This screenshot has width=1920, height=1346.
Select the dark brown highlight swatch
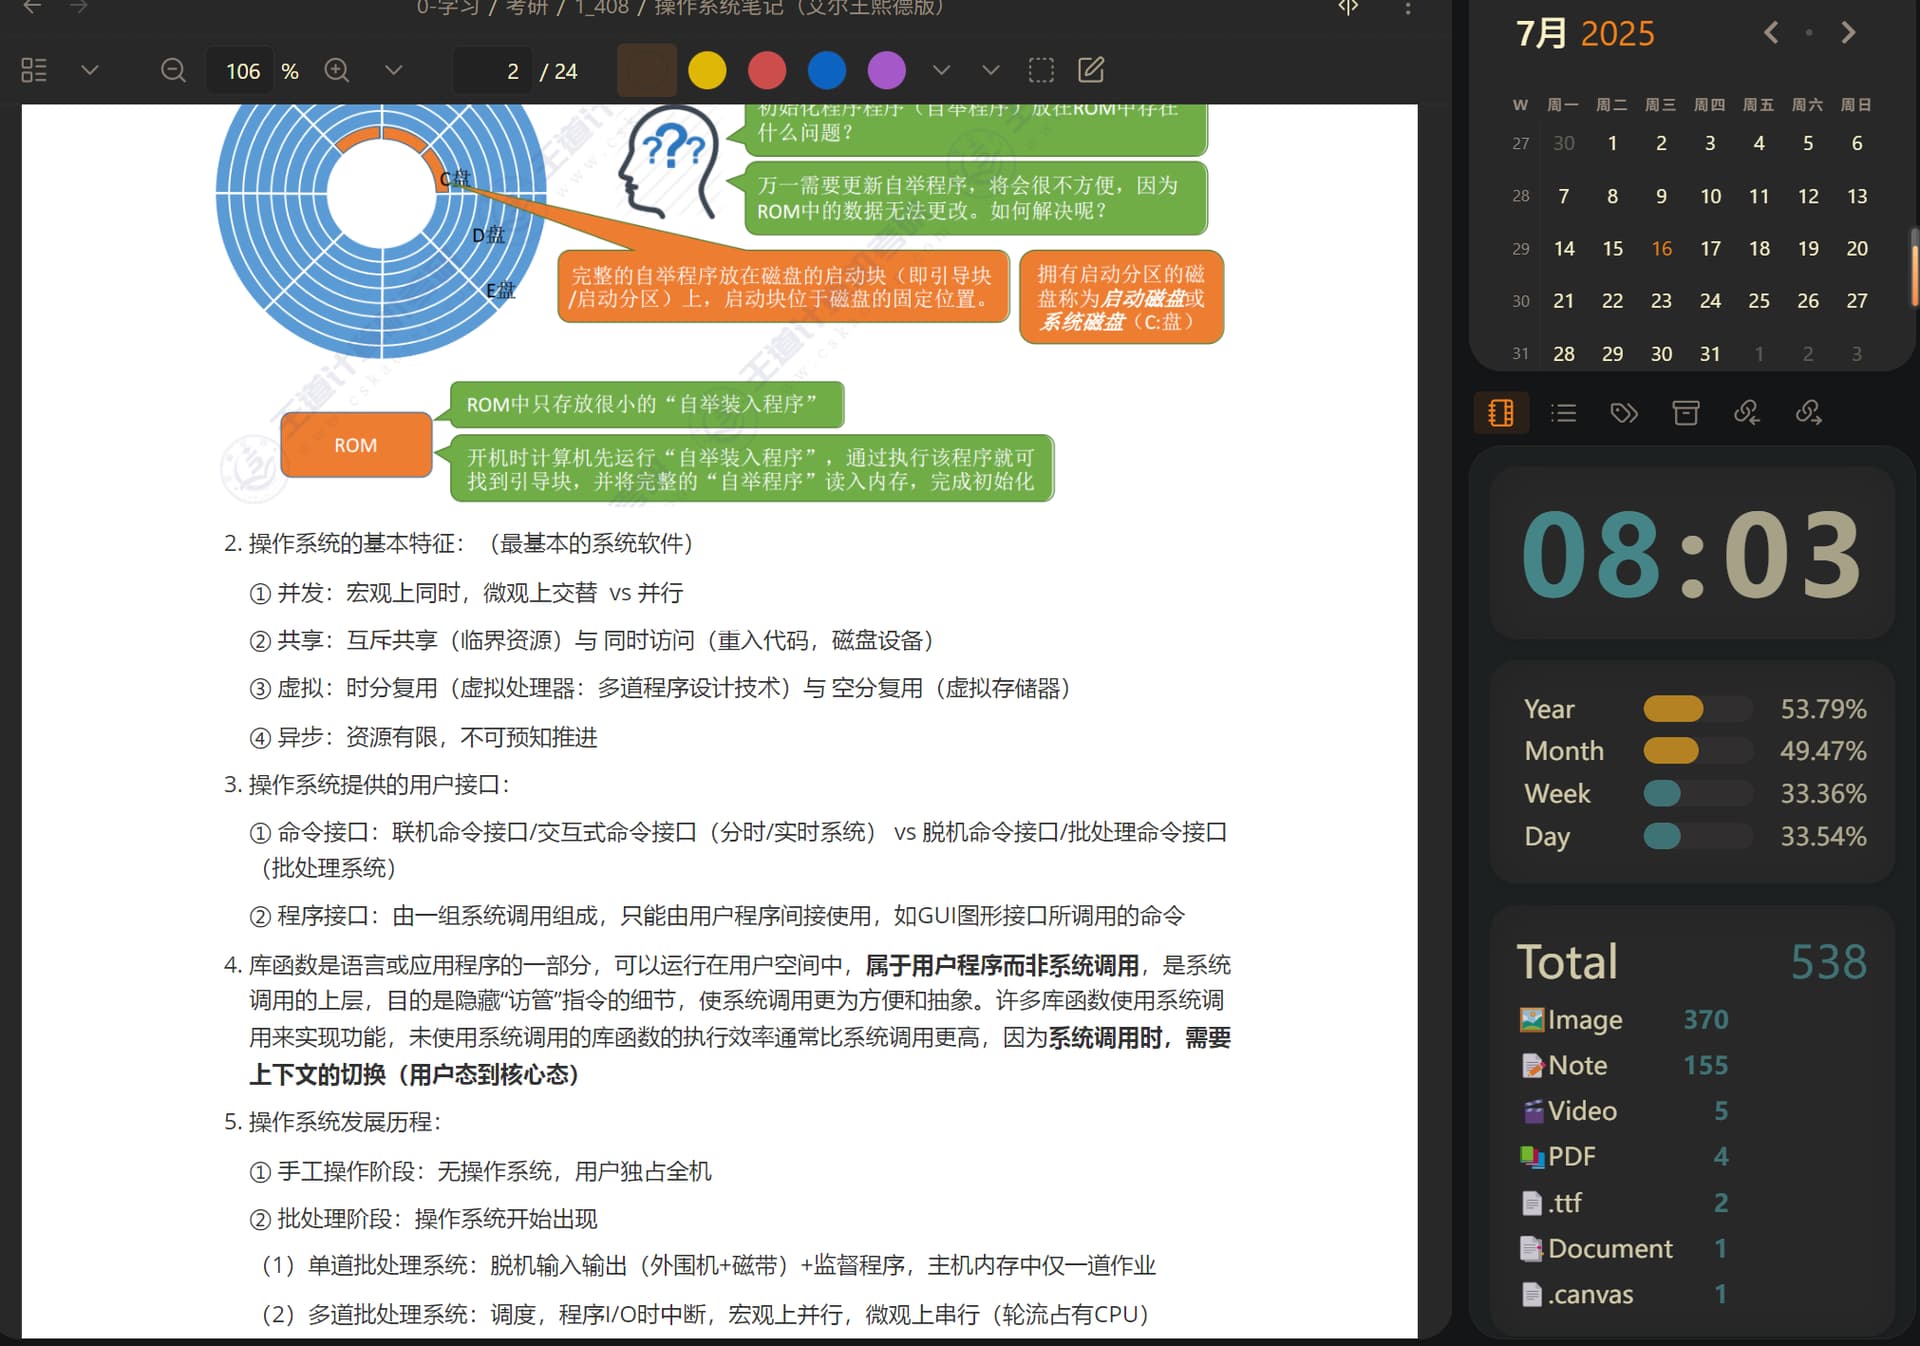[647, 70]
